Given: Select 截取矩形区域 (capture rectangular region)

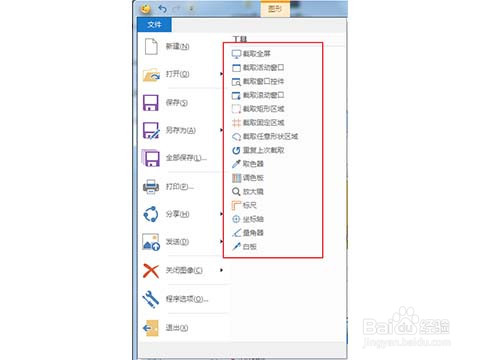Looking at the screenshot, I should [x=258, y=109].
